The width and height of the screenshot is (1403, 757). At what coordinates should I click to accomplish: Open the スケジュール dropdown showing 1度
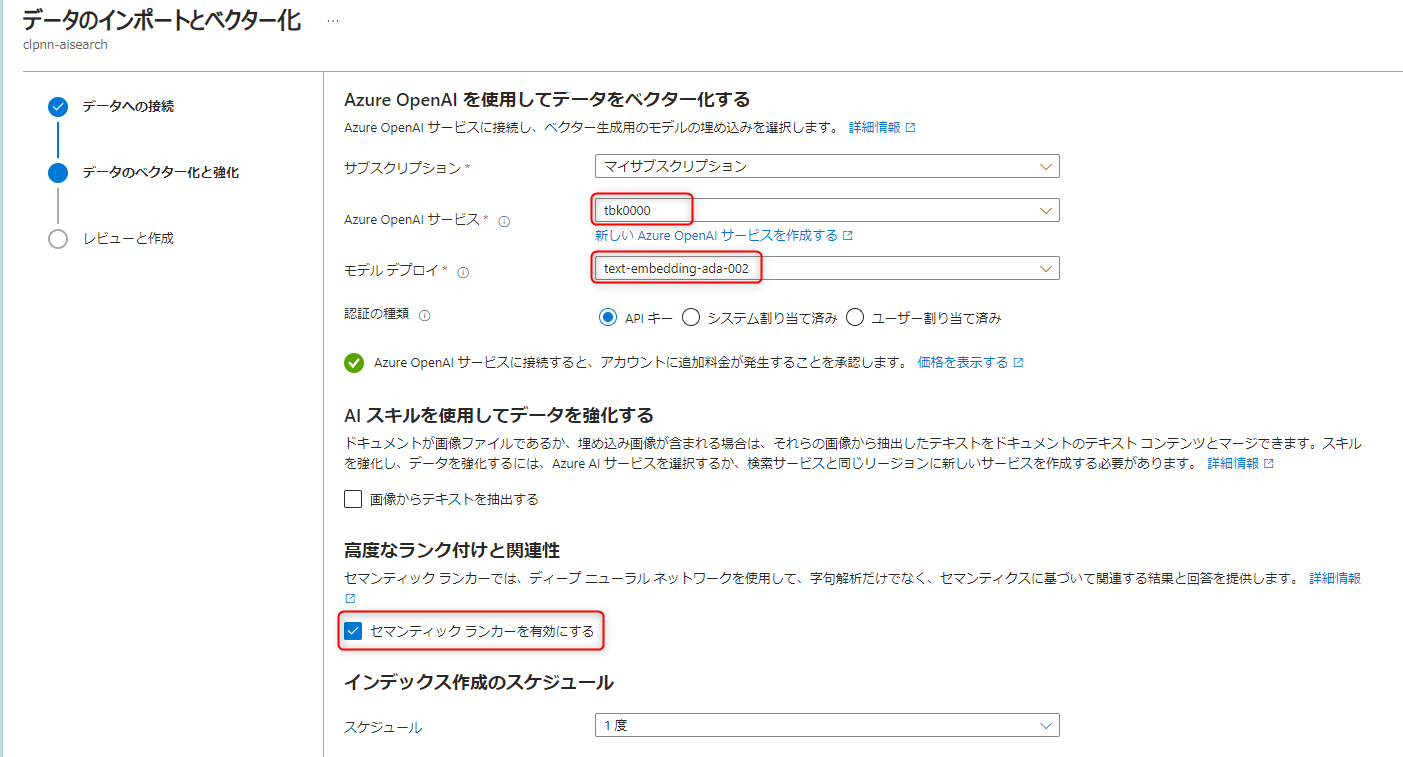[827, 724]
